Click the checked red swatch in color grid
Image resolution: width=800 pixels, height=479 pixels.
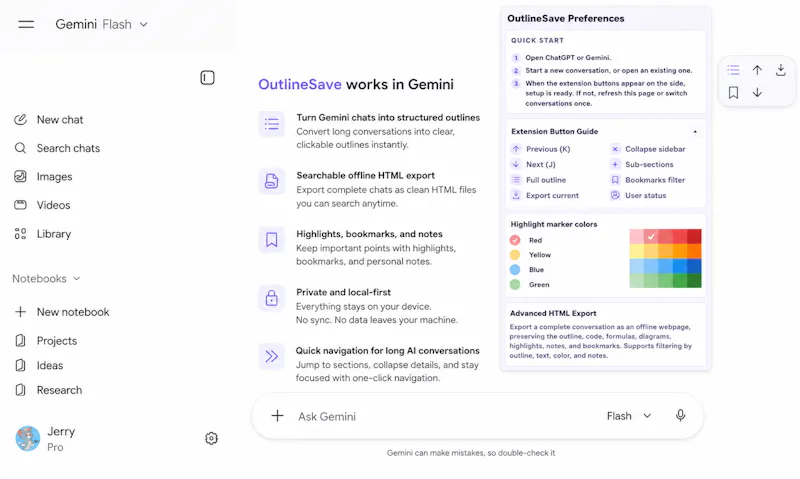[x=651, y=236]
